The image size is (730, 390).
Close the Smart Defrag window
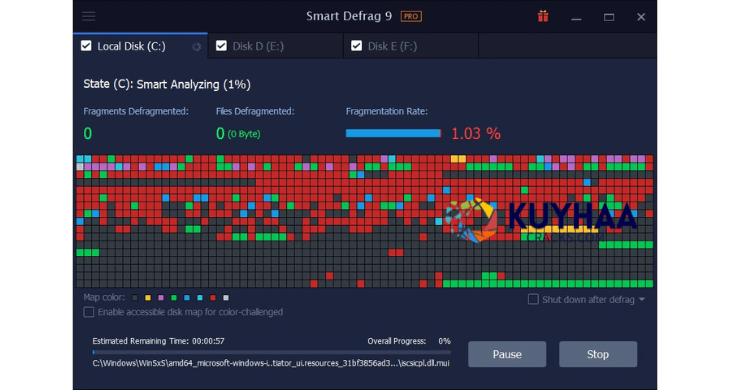pos(641,17)
